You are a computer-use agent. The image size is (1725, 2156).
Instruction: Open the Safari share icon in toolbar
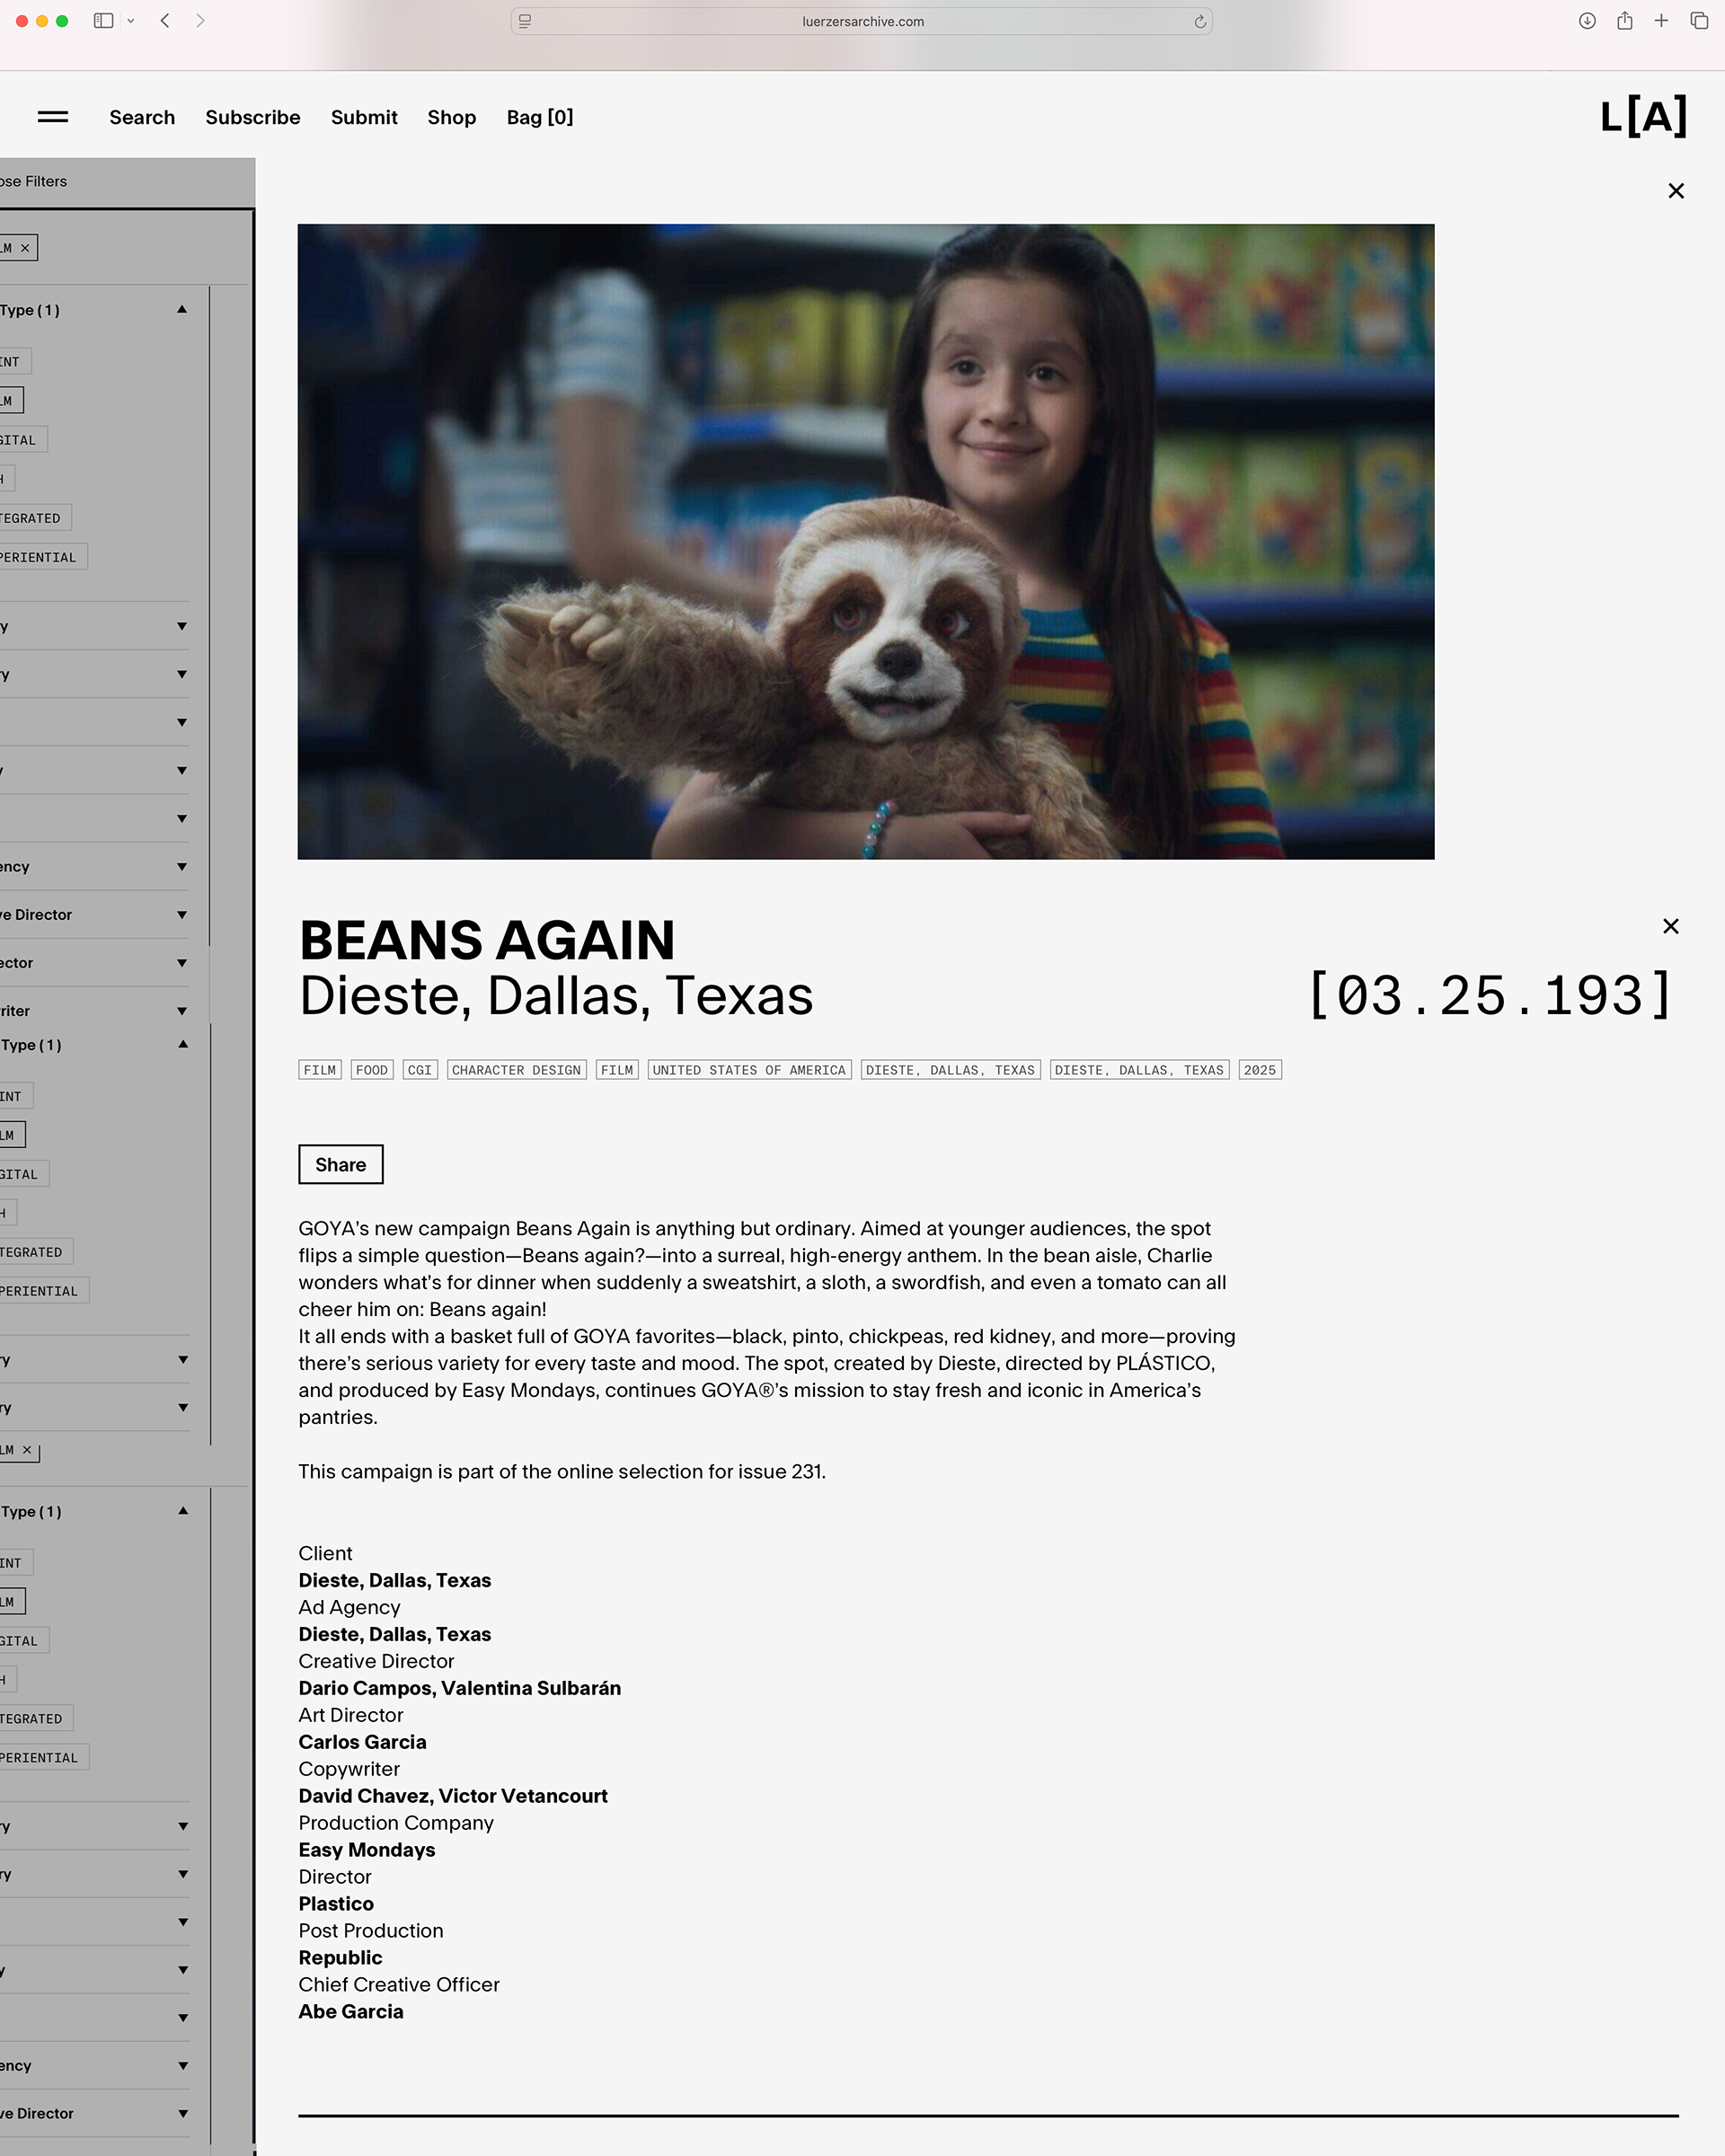click(x=1625, y=21)
